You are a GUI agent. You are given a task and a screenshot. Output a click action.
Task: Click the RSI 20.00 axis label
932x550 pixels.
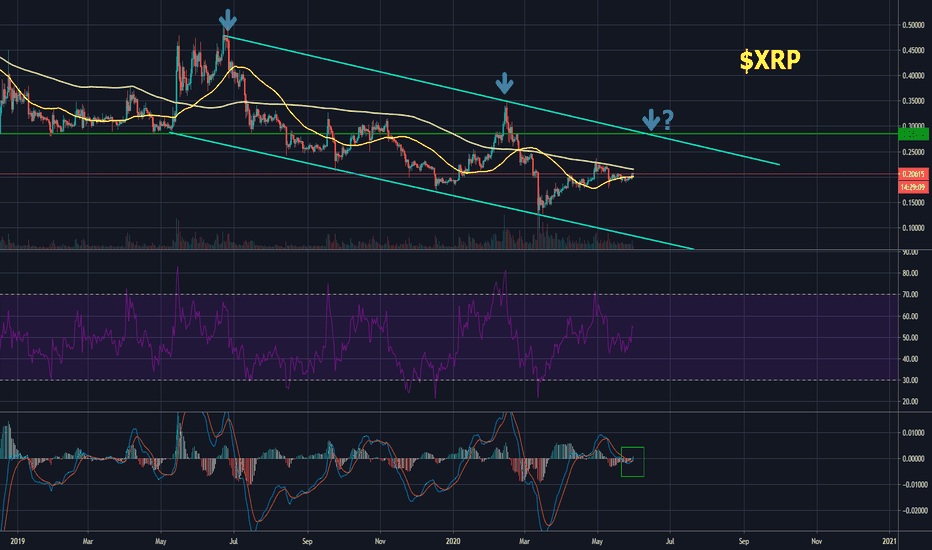[x=910, y=402]
